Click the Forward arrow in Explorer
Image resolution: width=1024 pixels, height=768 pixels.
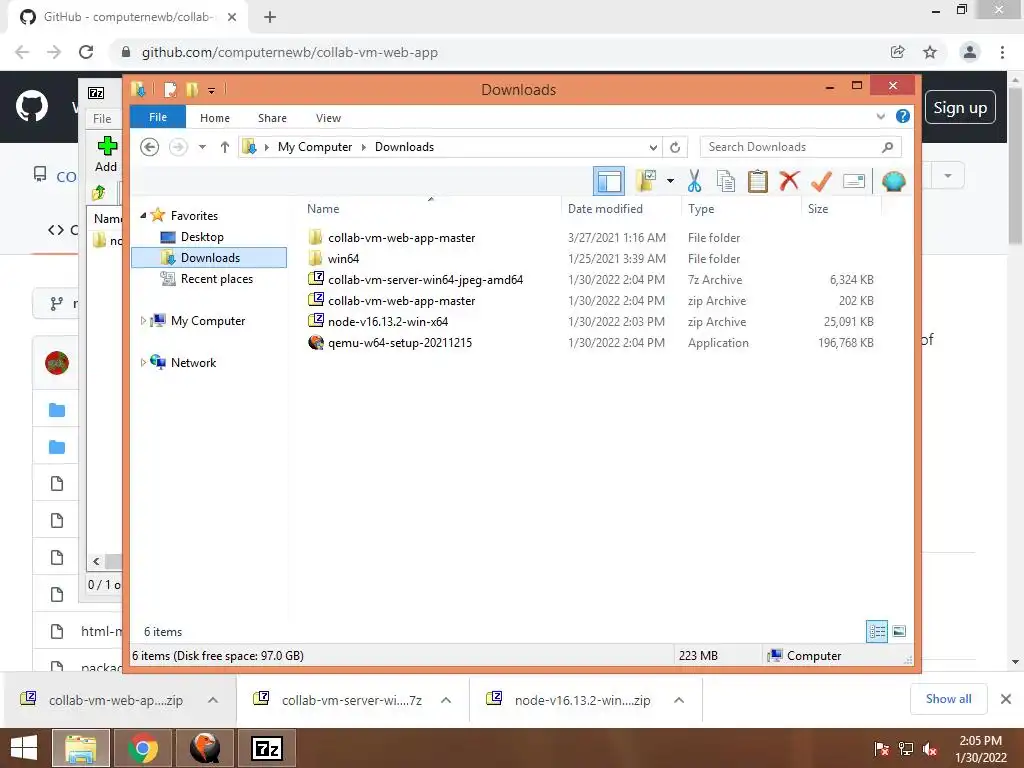point(178,147)
